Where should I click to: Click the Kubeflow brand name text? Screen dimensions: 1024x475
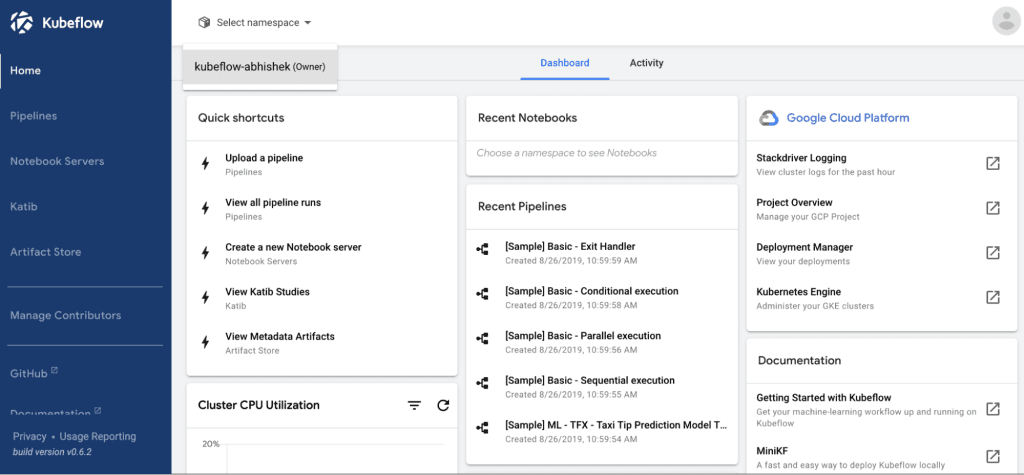(72, 24)
